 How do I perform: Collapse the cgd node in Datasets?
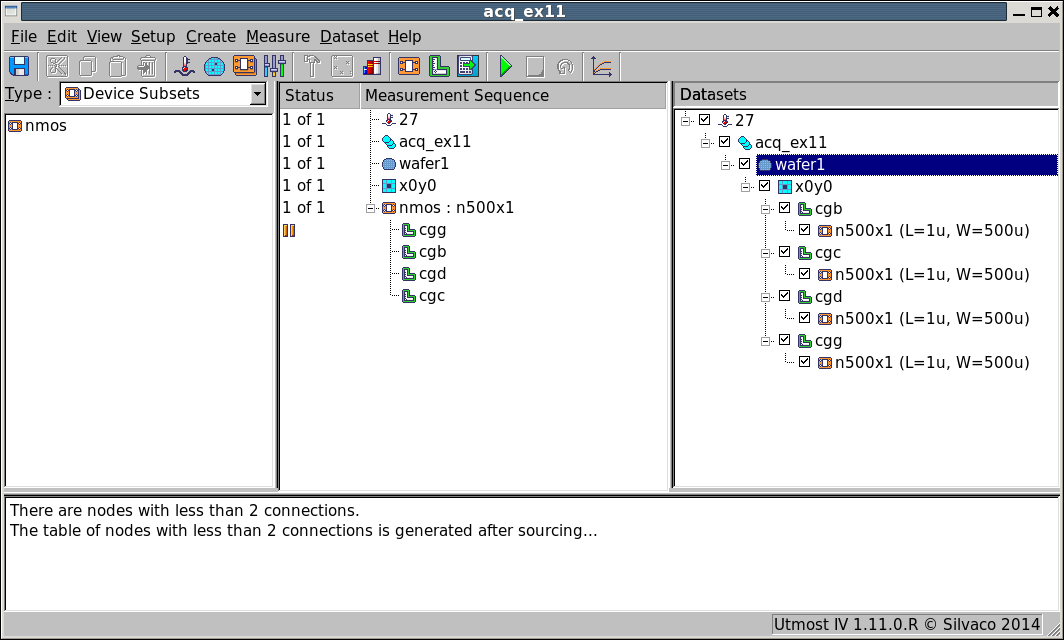pos(765,297)
